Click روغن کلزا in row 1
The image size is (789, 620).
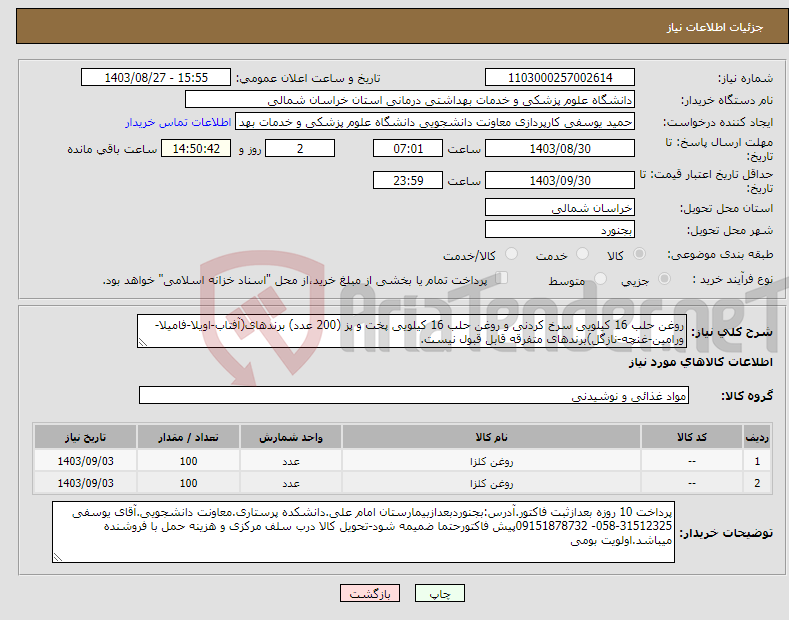(491, 461)
